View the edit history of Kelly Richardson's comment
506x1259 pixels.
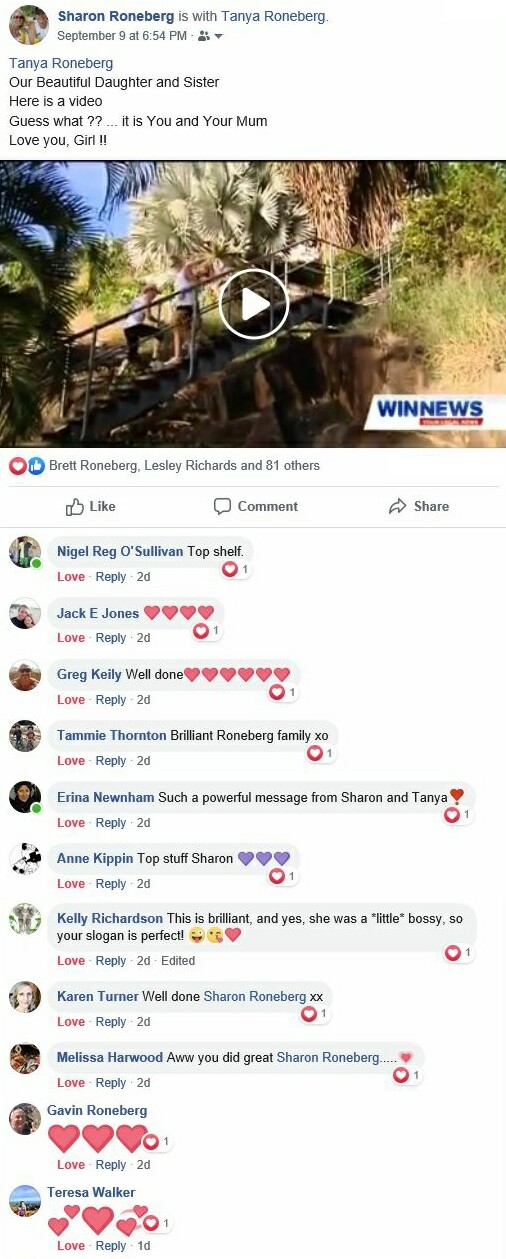(178, 961)
